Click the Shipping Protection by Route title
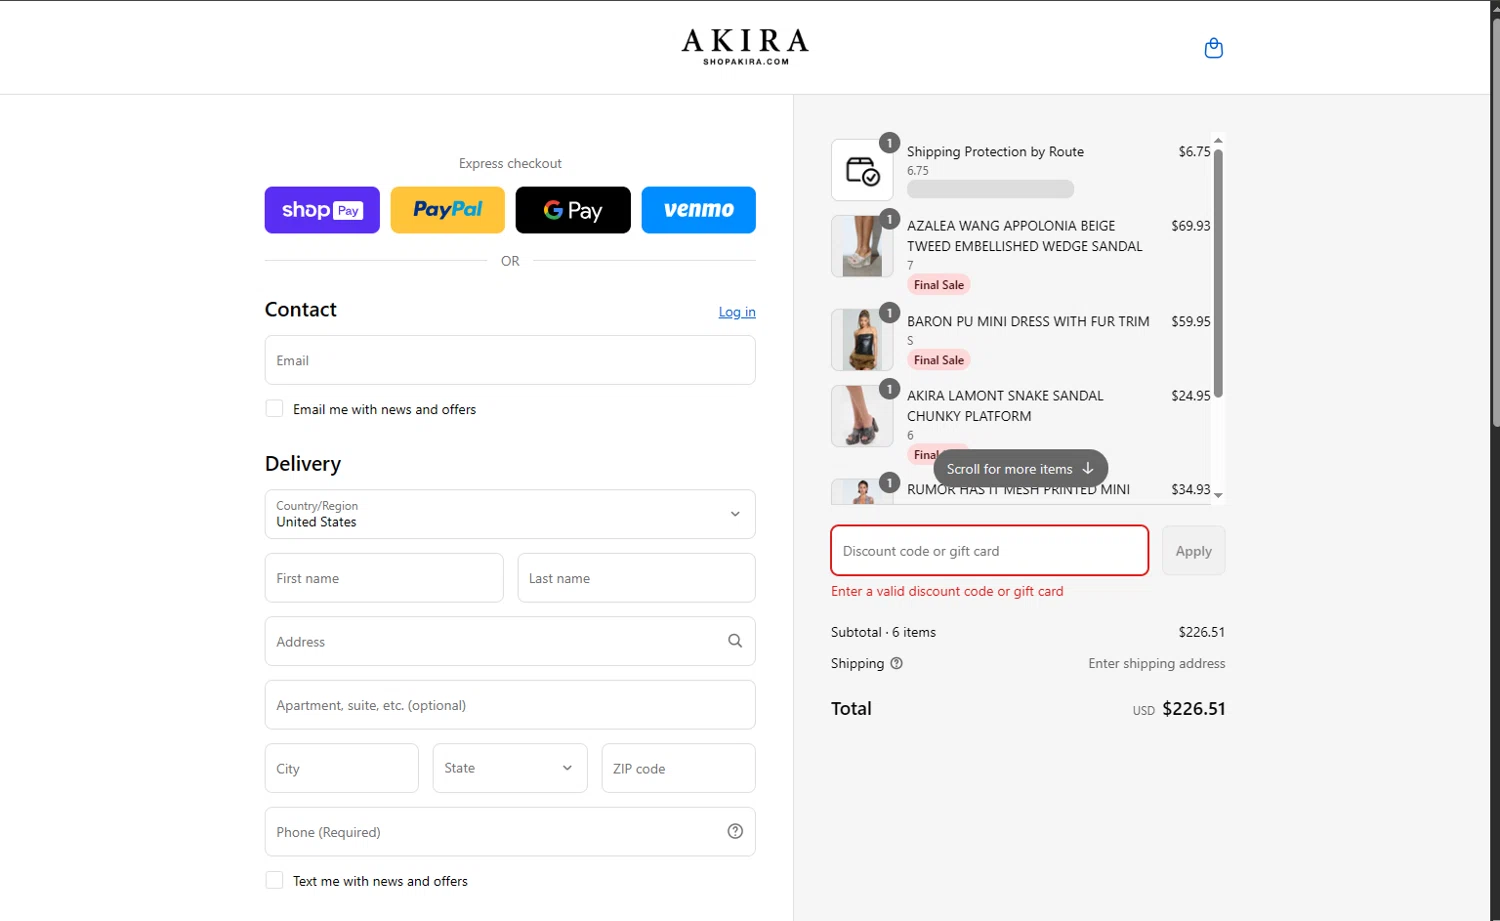Image resolution: width=1500 pixels, height=921 pixels. (995, 152)
